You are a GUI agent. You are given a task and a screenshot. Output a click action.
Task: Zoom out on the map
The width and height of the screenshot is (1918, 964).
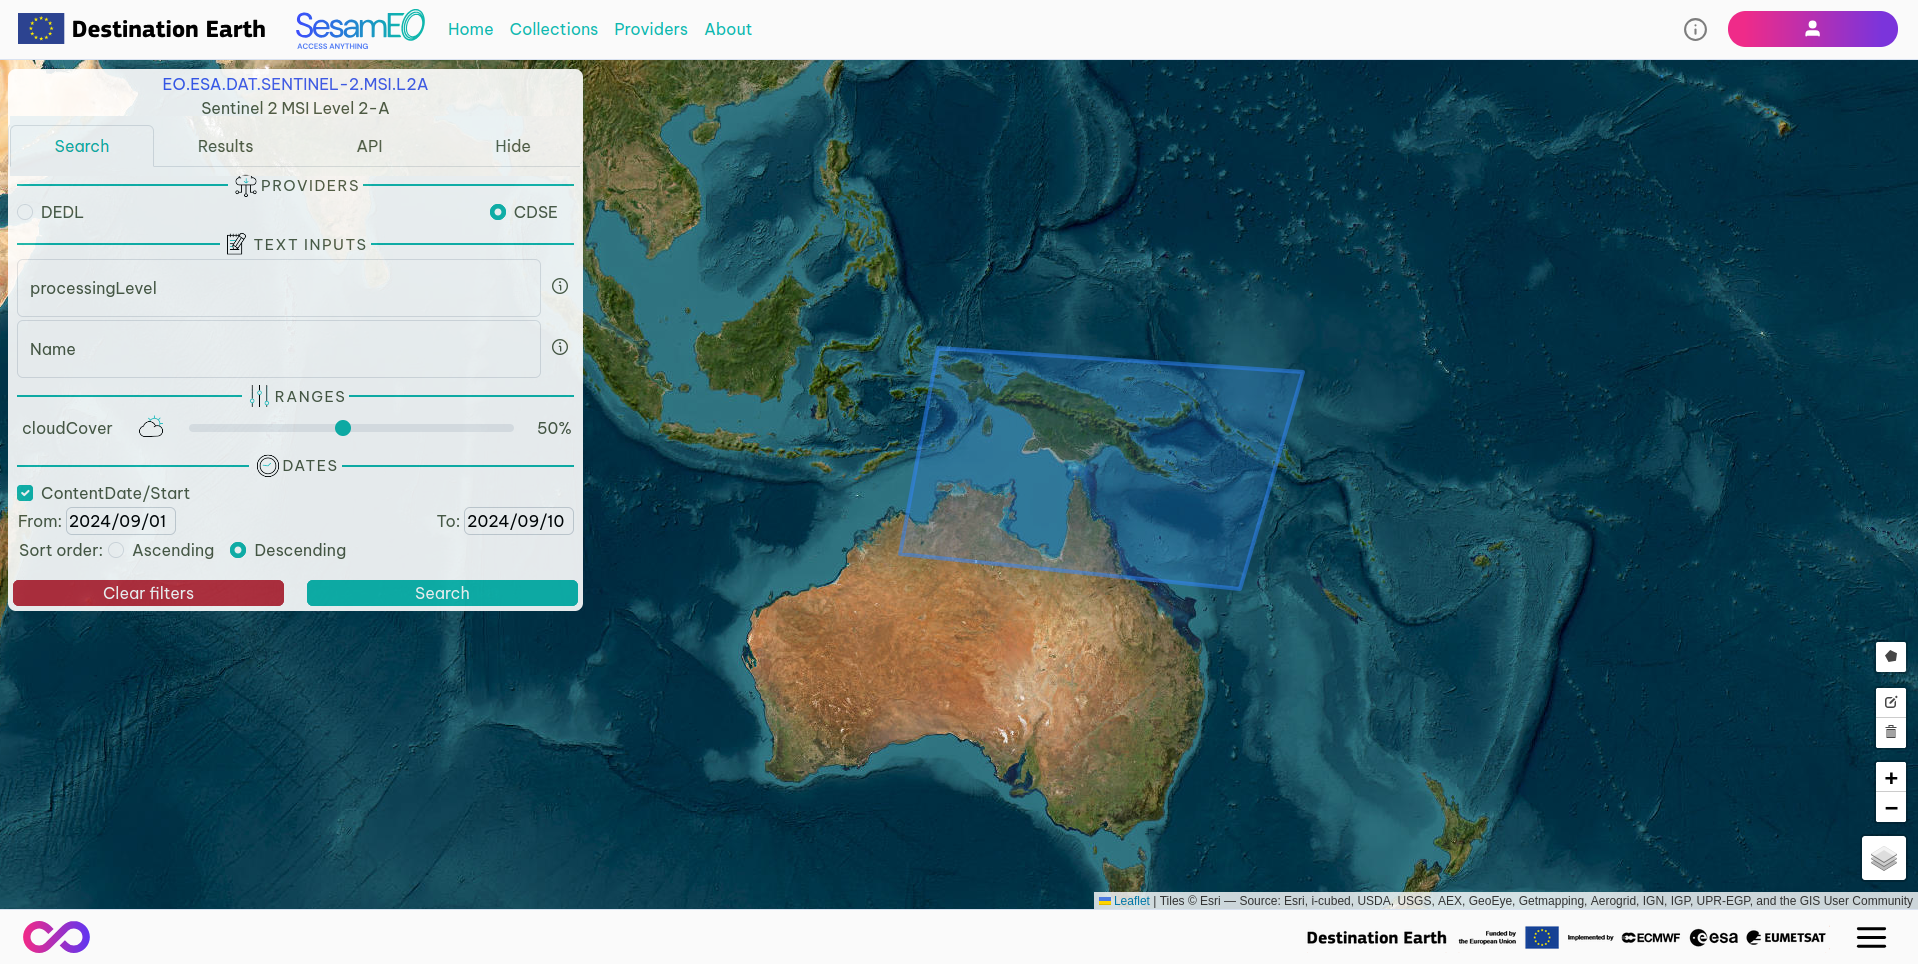[1890, 808]
